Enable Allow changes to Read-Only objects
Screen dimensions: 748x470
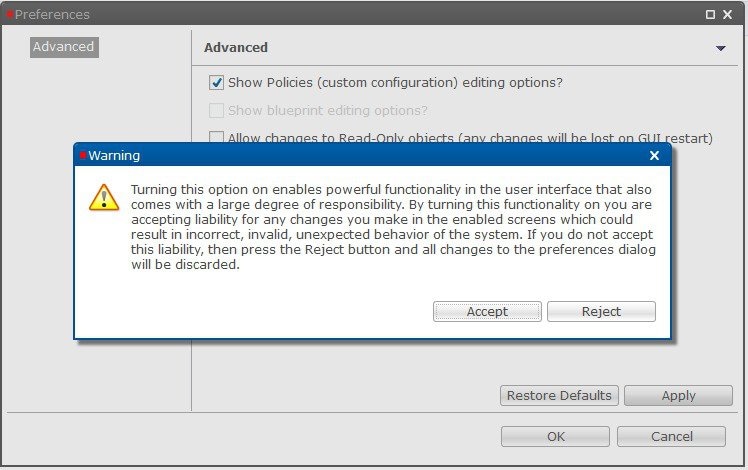tap(216, 137)
